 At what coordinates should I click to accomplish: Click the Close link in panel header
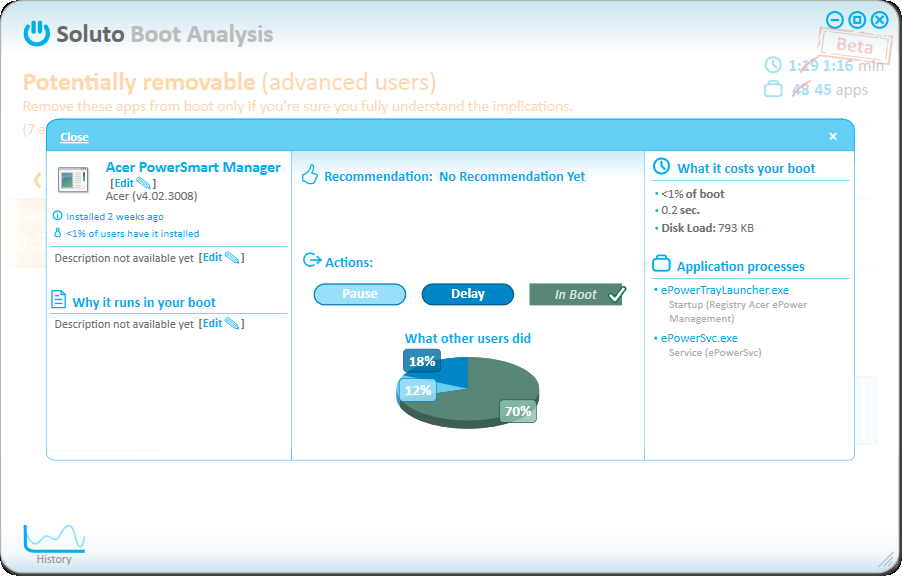point(74,137)
